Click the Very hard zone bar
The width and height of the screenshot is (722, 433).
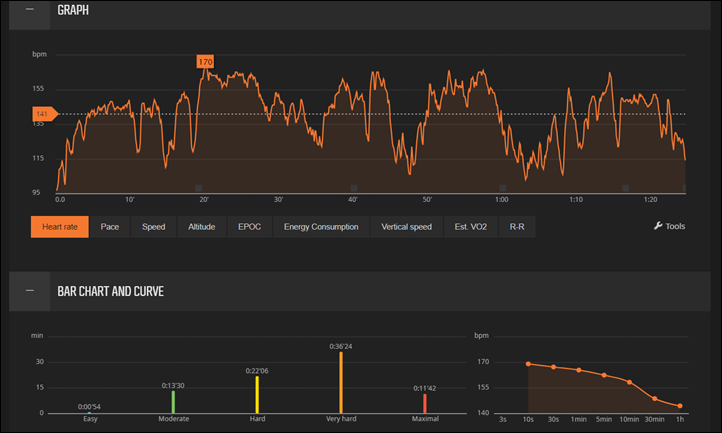[x=341, y=382]
